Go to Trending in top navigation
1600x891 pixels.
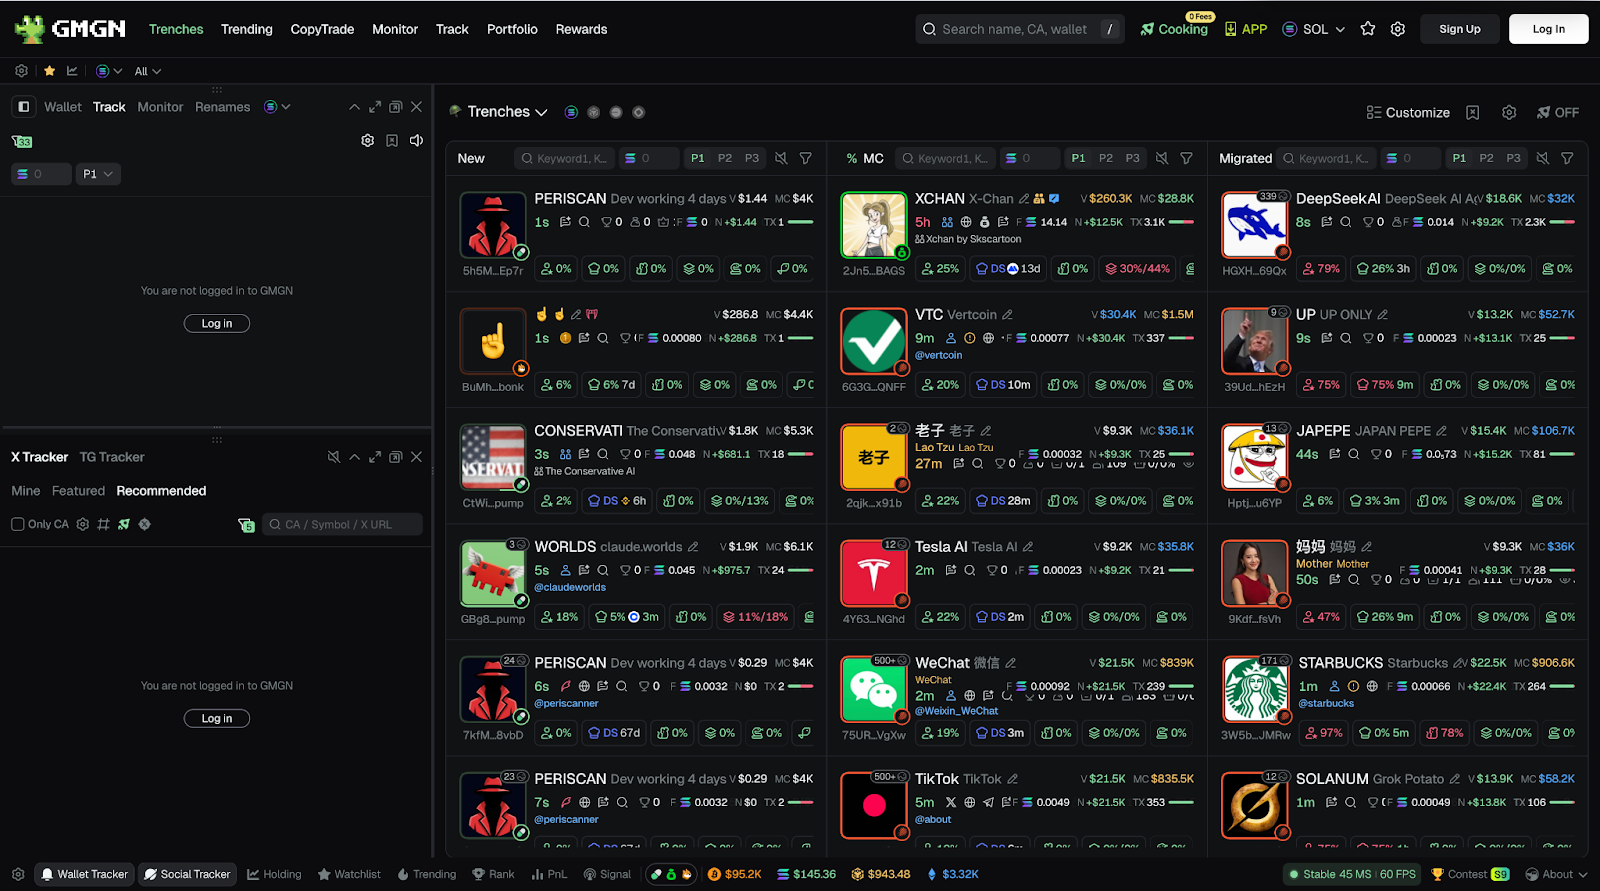pyautogui.click(x=247, y=29)
